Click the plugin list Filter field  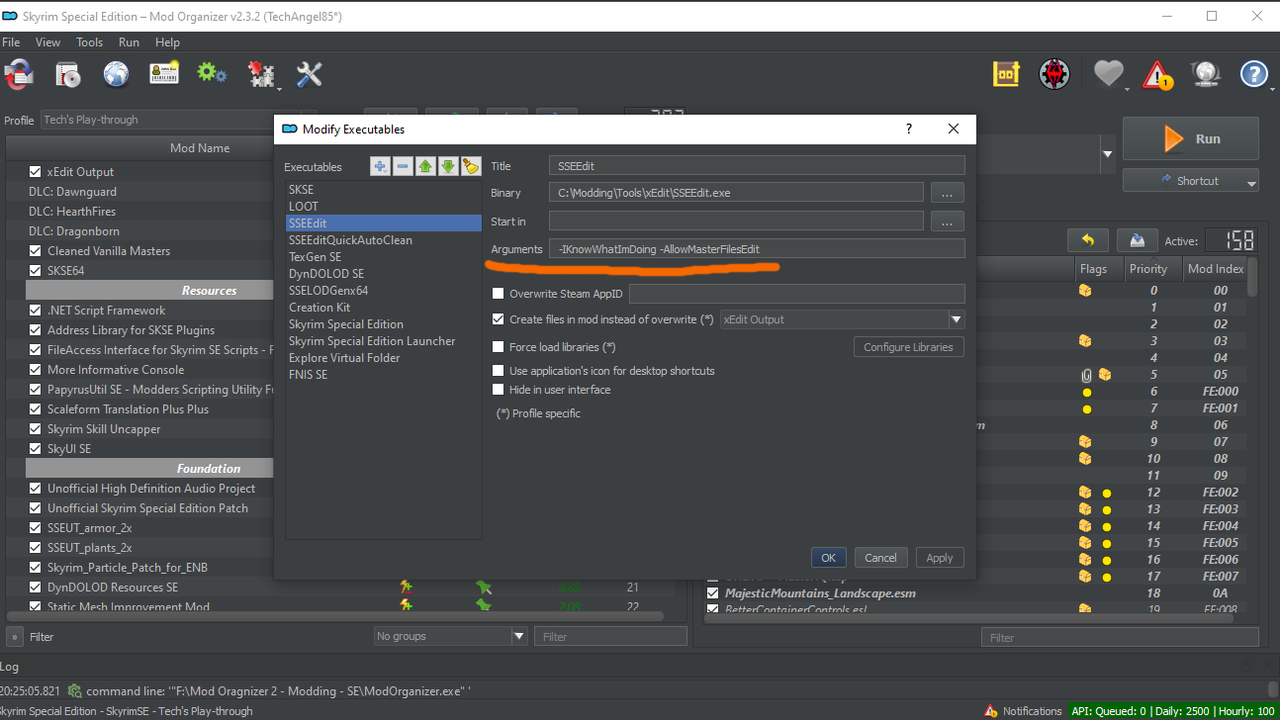pos(1120,637)
